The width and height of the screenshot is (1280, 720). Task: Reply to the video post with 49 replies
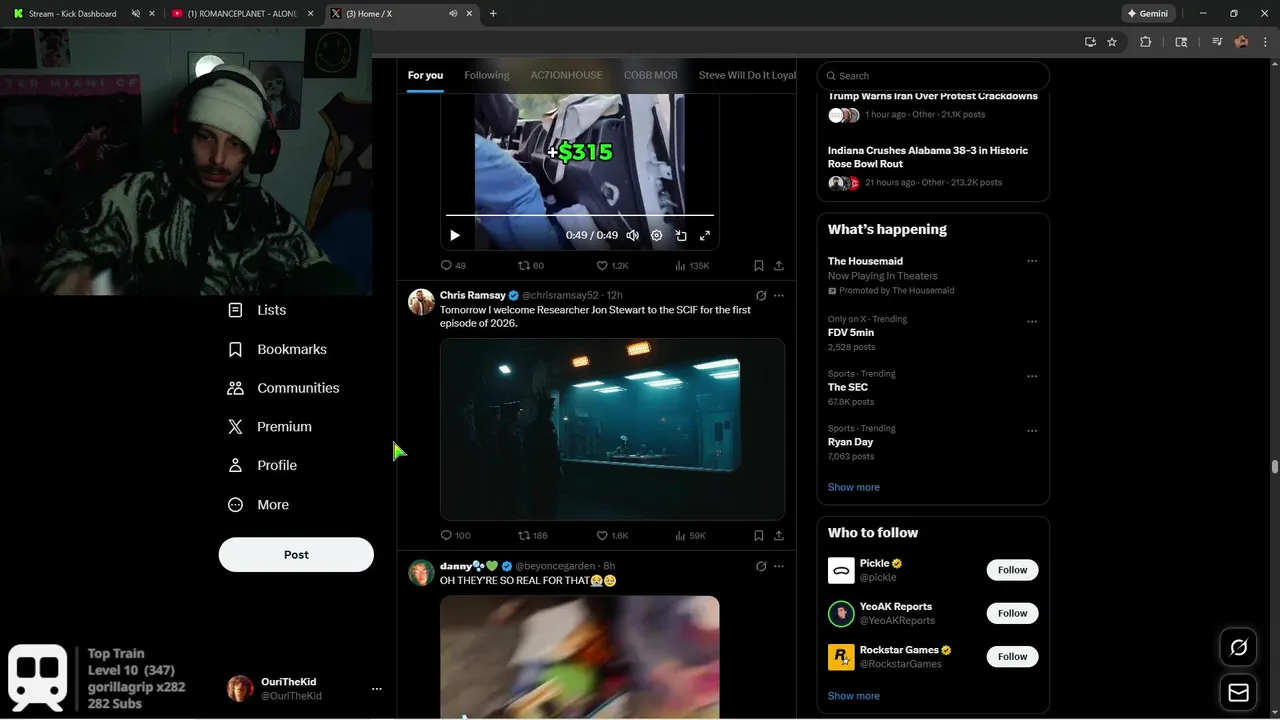[453, 266]
